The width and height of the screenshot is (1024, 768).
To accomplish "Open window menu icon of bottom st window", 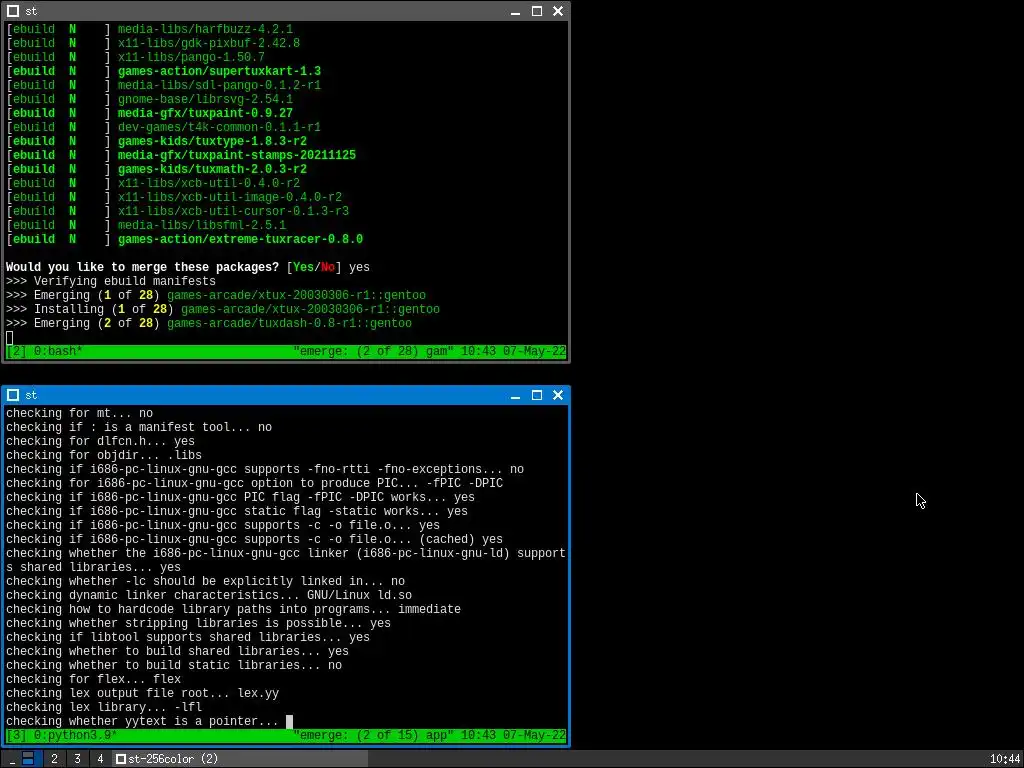I will 13,395.
